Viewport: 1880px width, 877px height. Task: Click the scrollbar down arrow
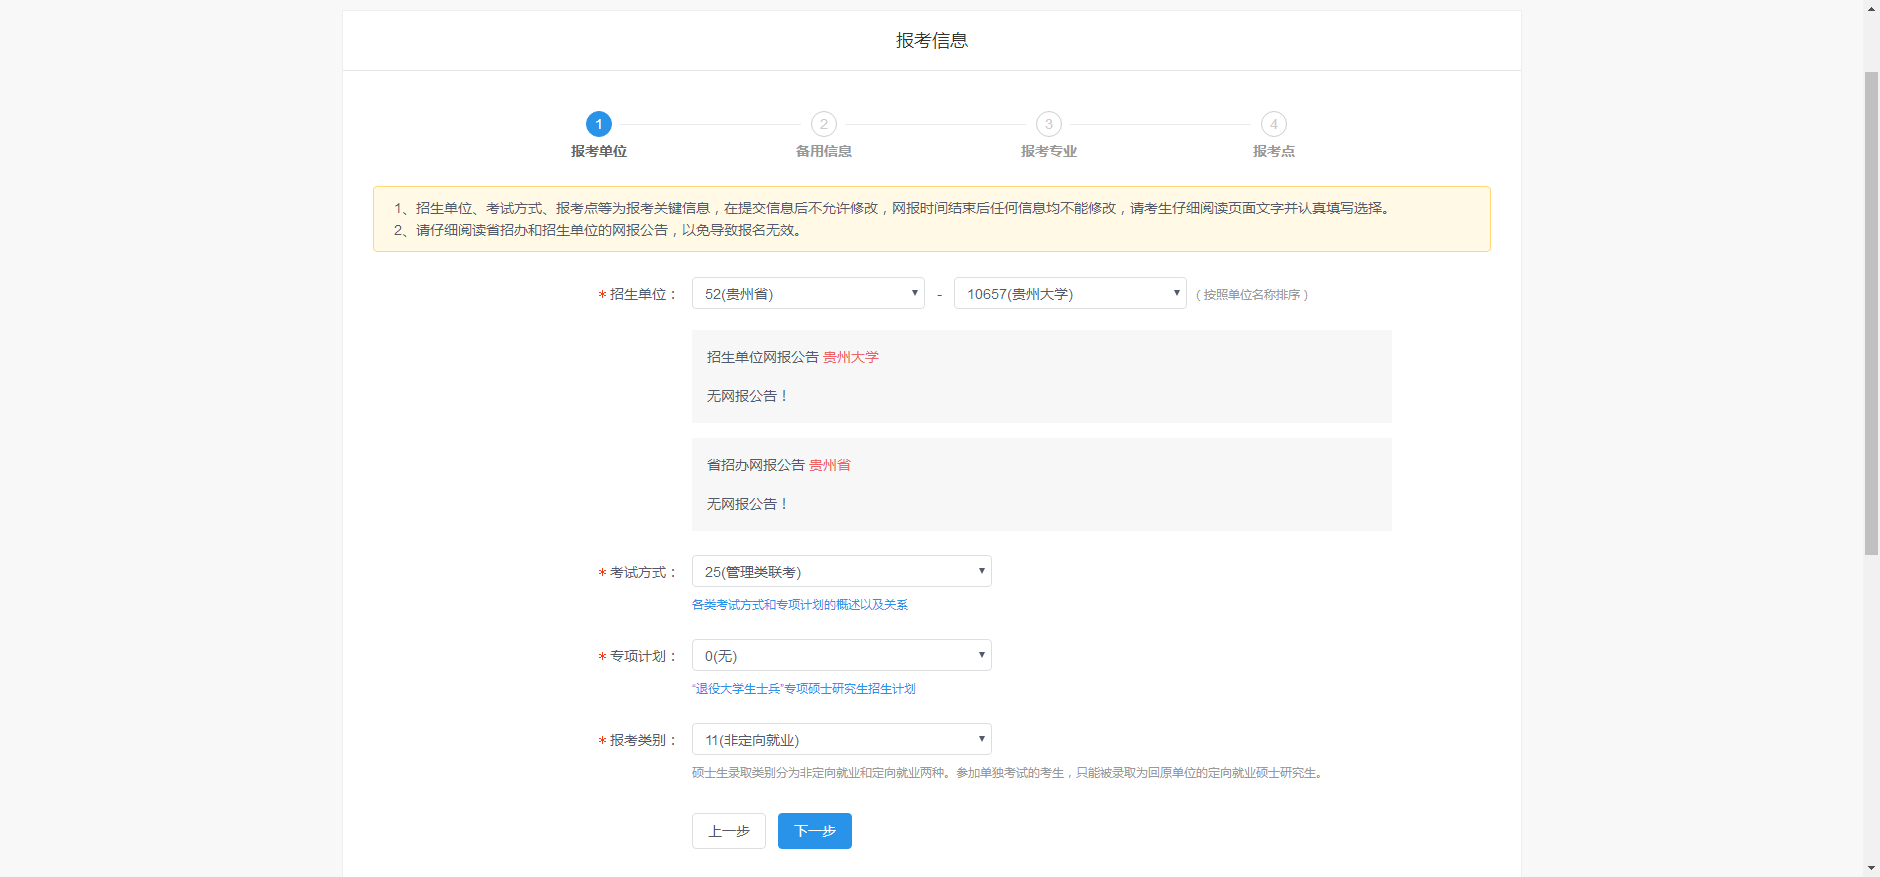click(1871, 868)
